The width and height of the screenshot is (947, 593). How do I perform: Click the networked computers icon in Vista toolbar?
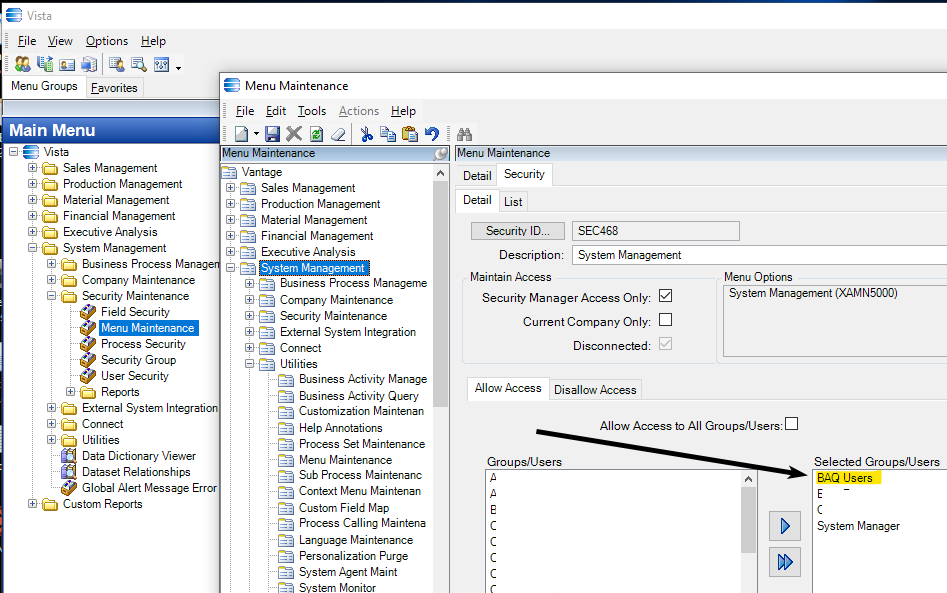[x=89, y=64]
